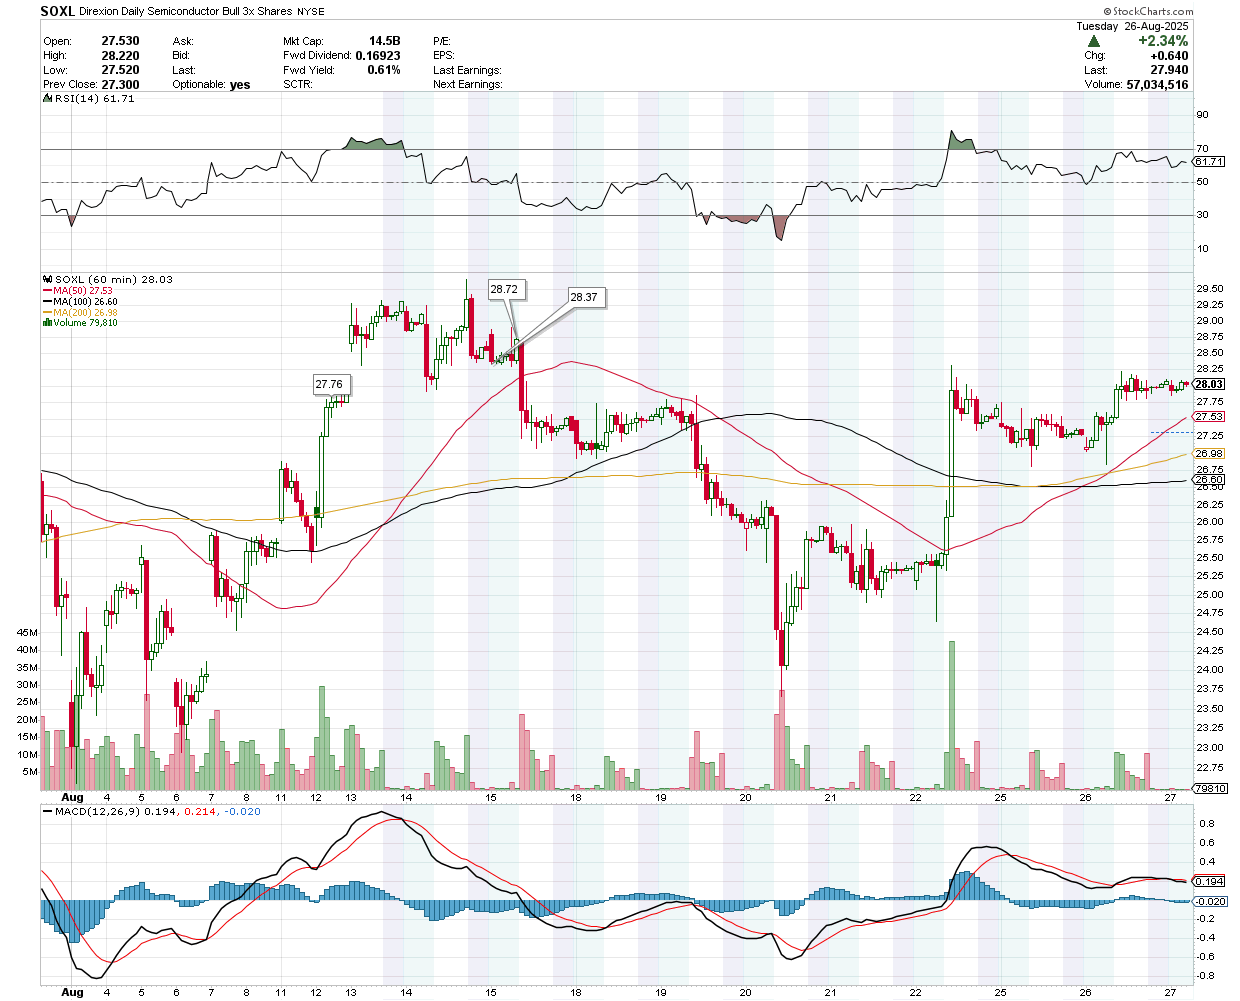This screenshot has width=1240, height=1001.
Task: Click the 0.194 value tag on the MACD axis
Action: [x=1210, y=881]
